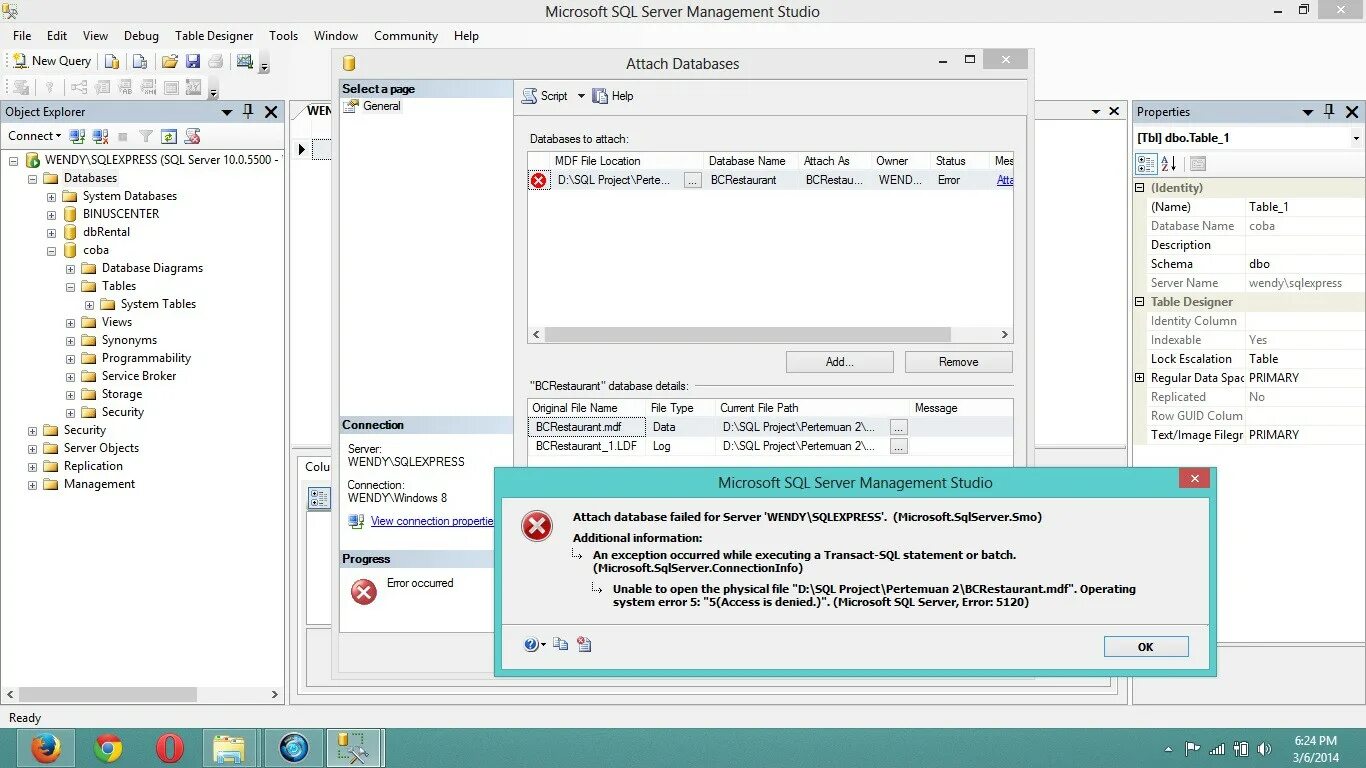Image resolution: width=1366 pixels, height=768 pixels.
Task: Open the Script dropdown arrow
Action: (x=581, y=96)
